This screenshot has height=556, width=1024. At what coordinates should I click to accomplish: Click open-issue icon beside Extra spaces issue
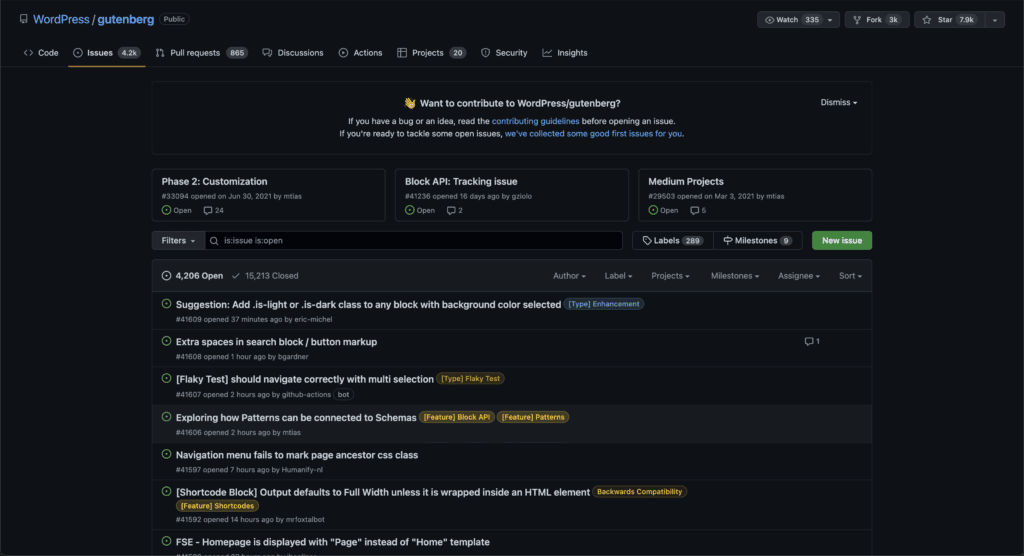[167, 341]
